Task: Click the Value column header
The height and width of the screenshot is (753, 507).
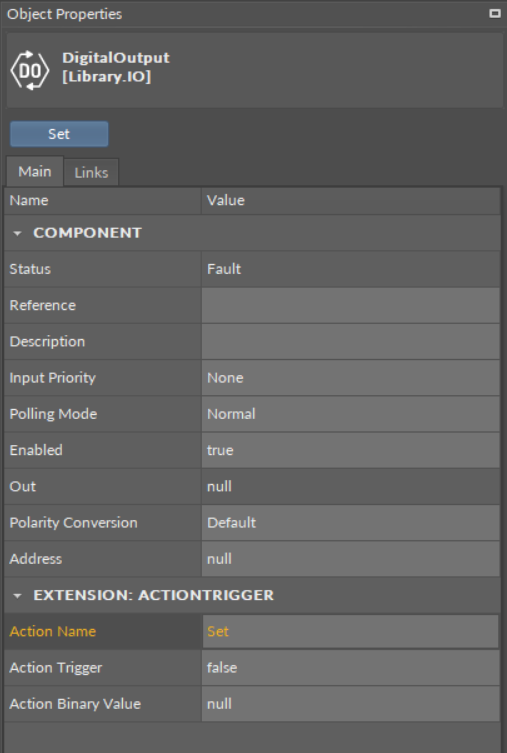Action: 350,201
